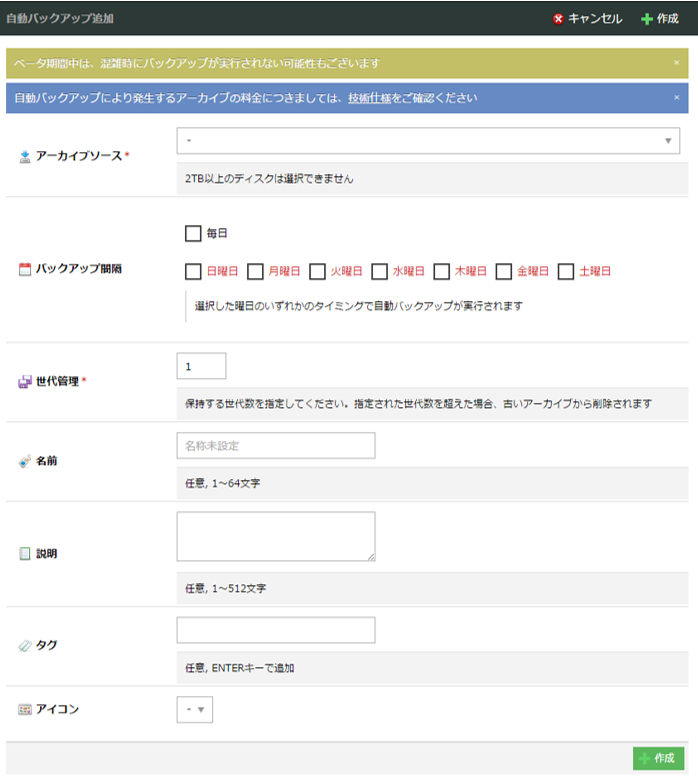Viewport: 698px width, 781px height.
Task: Tick the 日曜日 checkbox
Action: 193,271
